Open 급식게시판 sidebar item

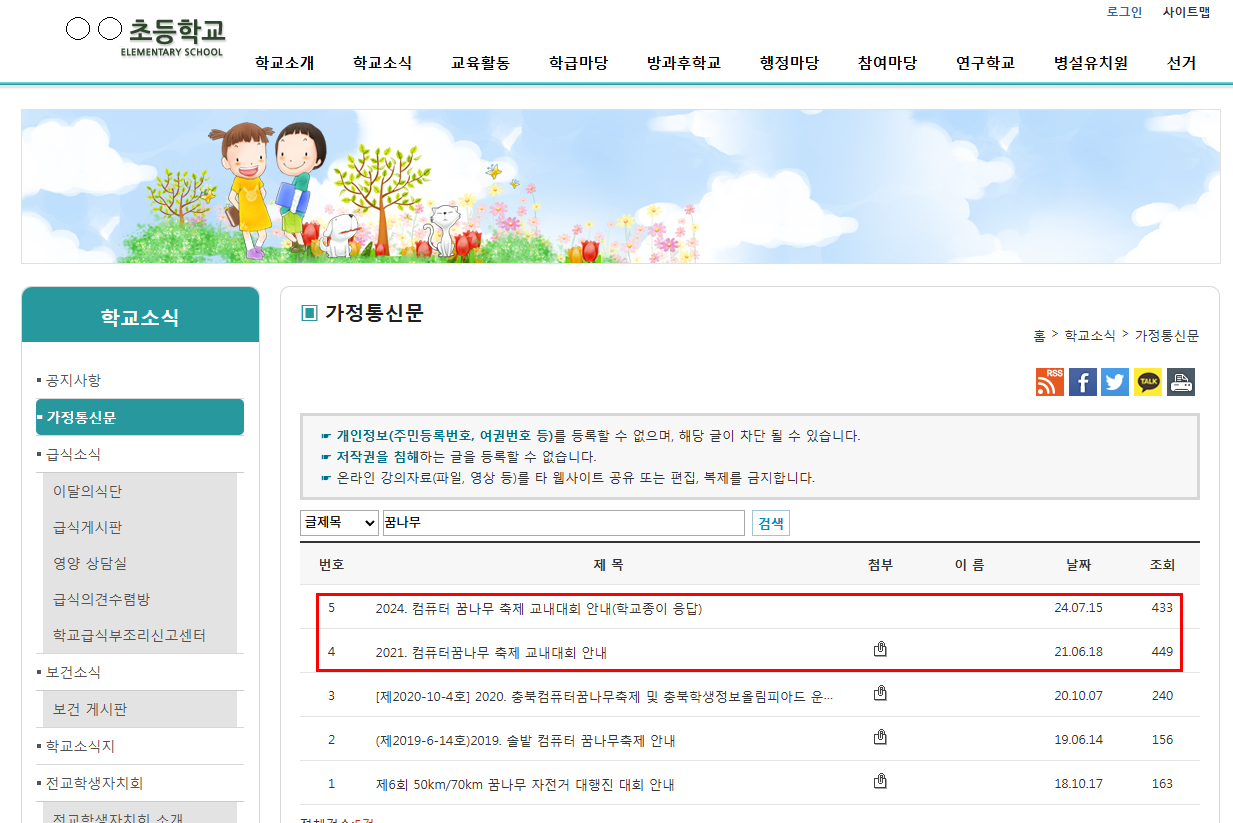tap(87, 527)
